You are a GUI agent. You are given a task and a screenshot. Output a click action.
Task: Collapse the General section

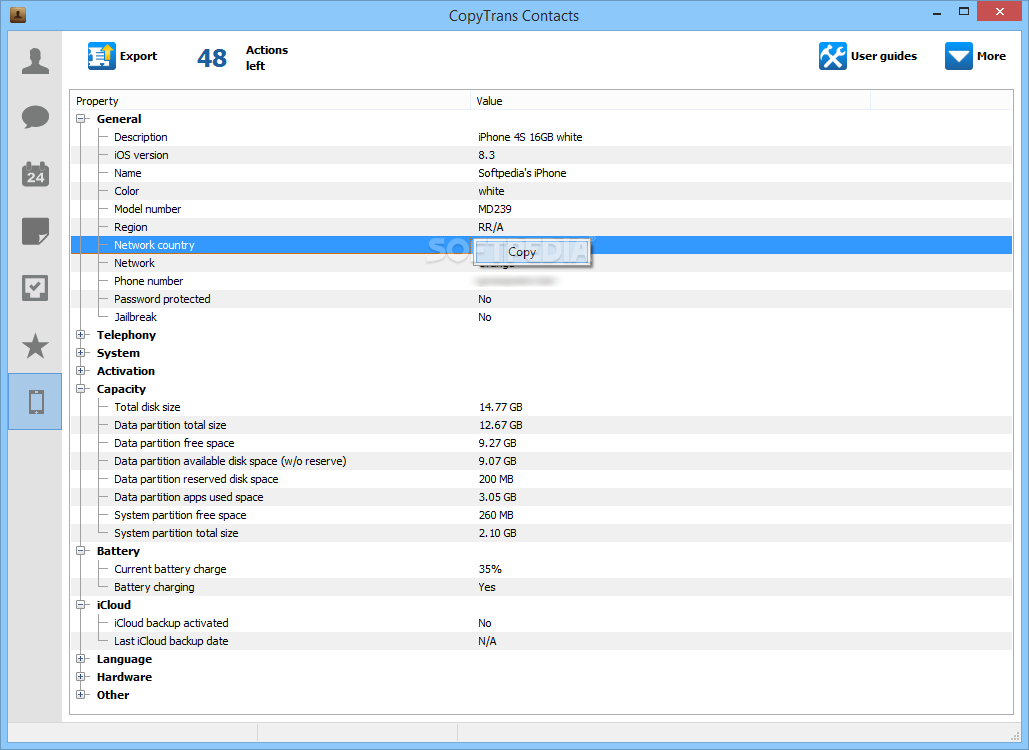(x=81, y=119)
